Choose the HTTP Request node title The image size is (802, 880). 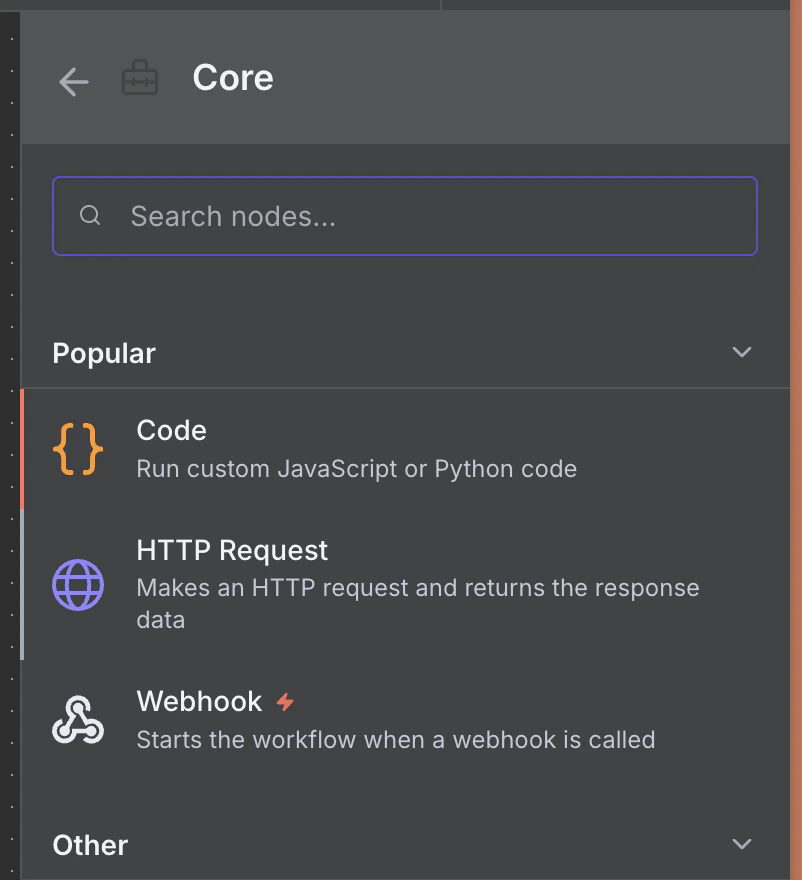pyautogui.click(x=232, y=551)
